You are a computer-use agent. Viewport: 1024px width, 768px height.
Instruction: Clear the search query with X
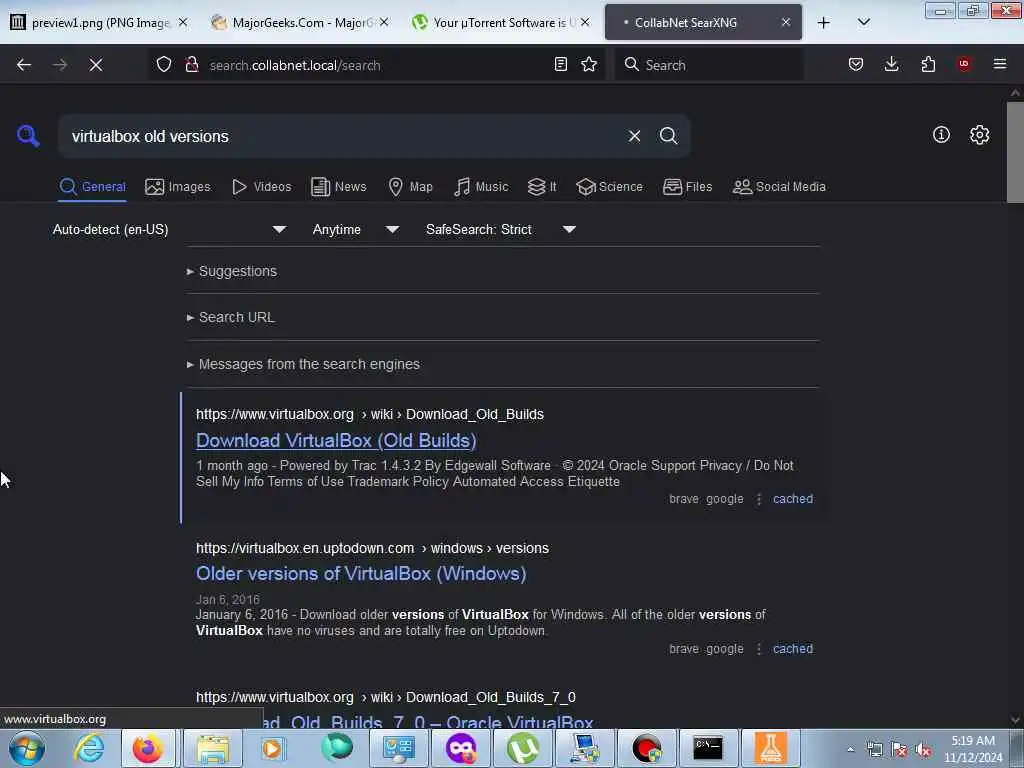634,136
